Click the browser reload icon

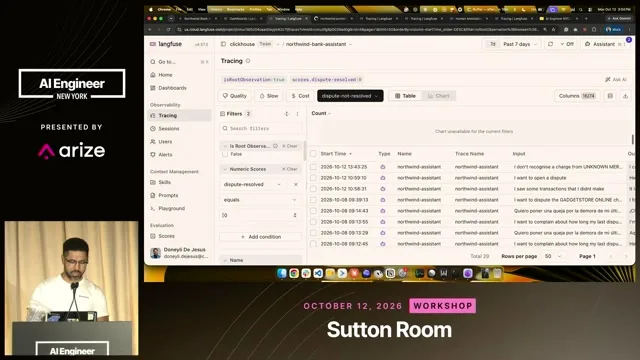click(168, 29)
